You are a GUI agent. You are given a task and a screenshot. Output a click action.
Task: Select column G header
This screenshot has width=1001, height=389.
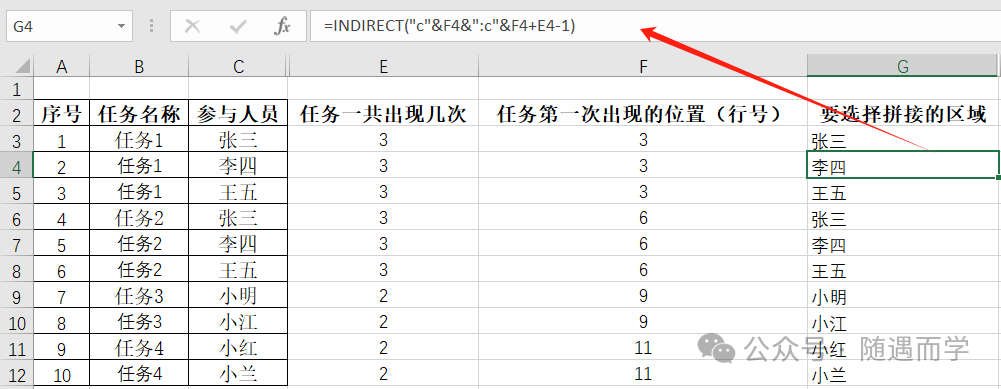[x=903, y=66]
